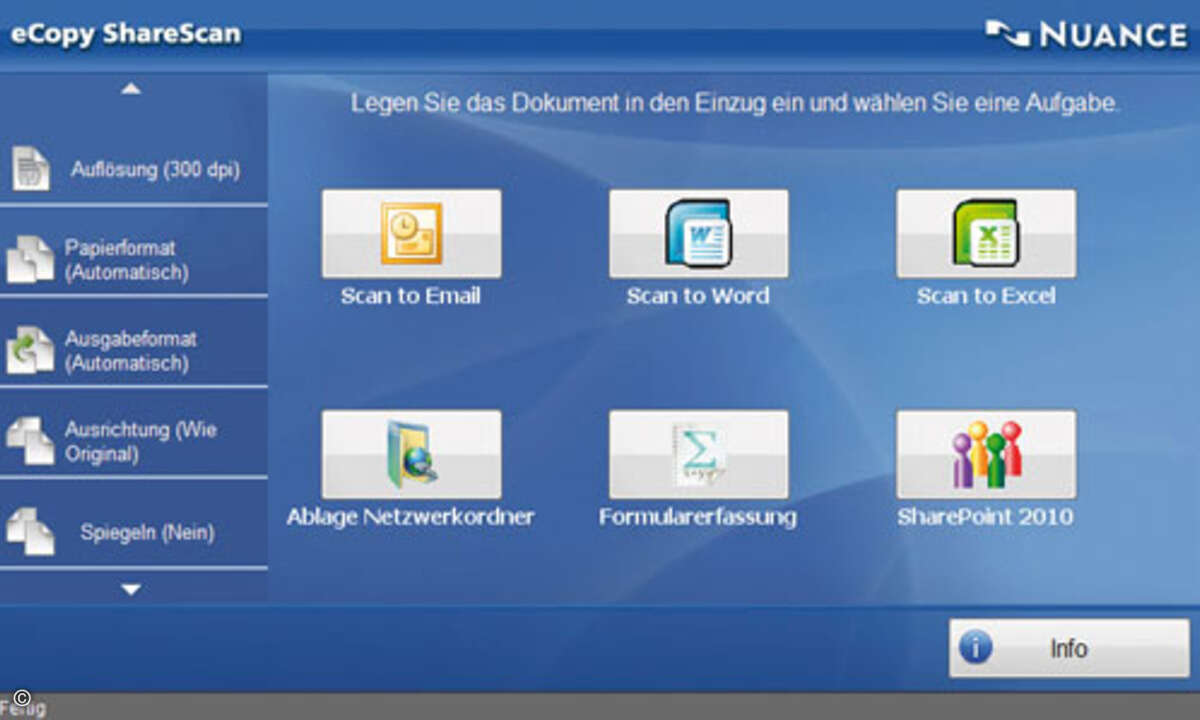Open Ausgabeformat (Automatisch) setting
1200x720 pixels.
click(133, 351)
